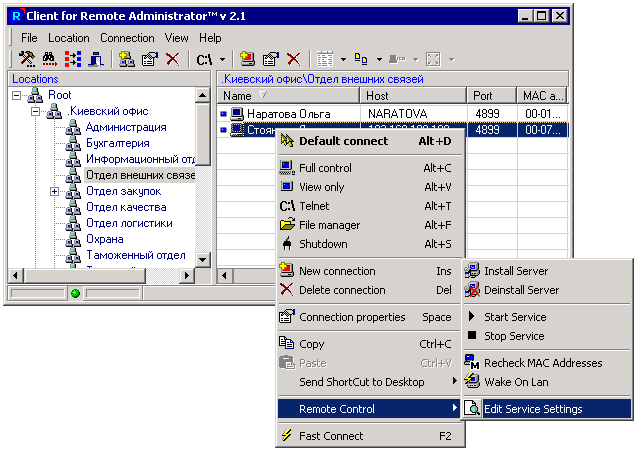638x451 pixels.
Task: Click the connection properties toolbar icon right of C:\
Action: pyautogui.click(x=271, y=59)
